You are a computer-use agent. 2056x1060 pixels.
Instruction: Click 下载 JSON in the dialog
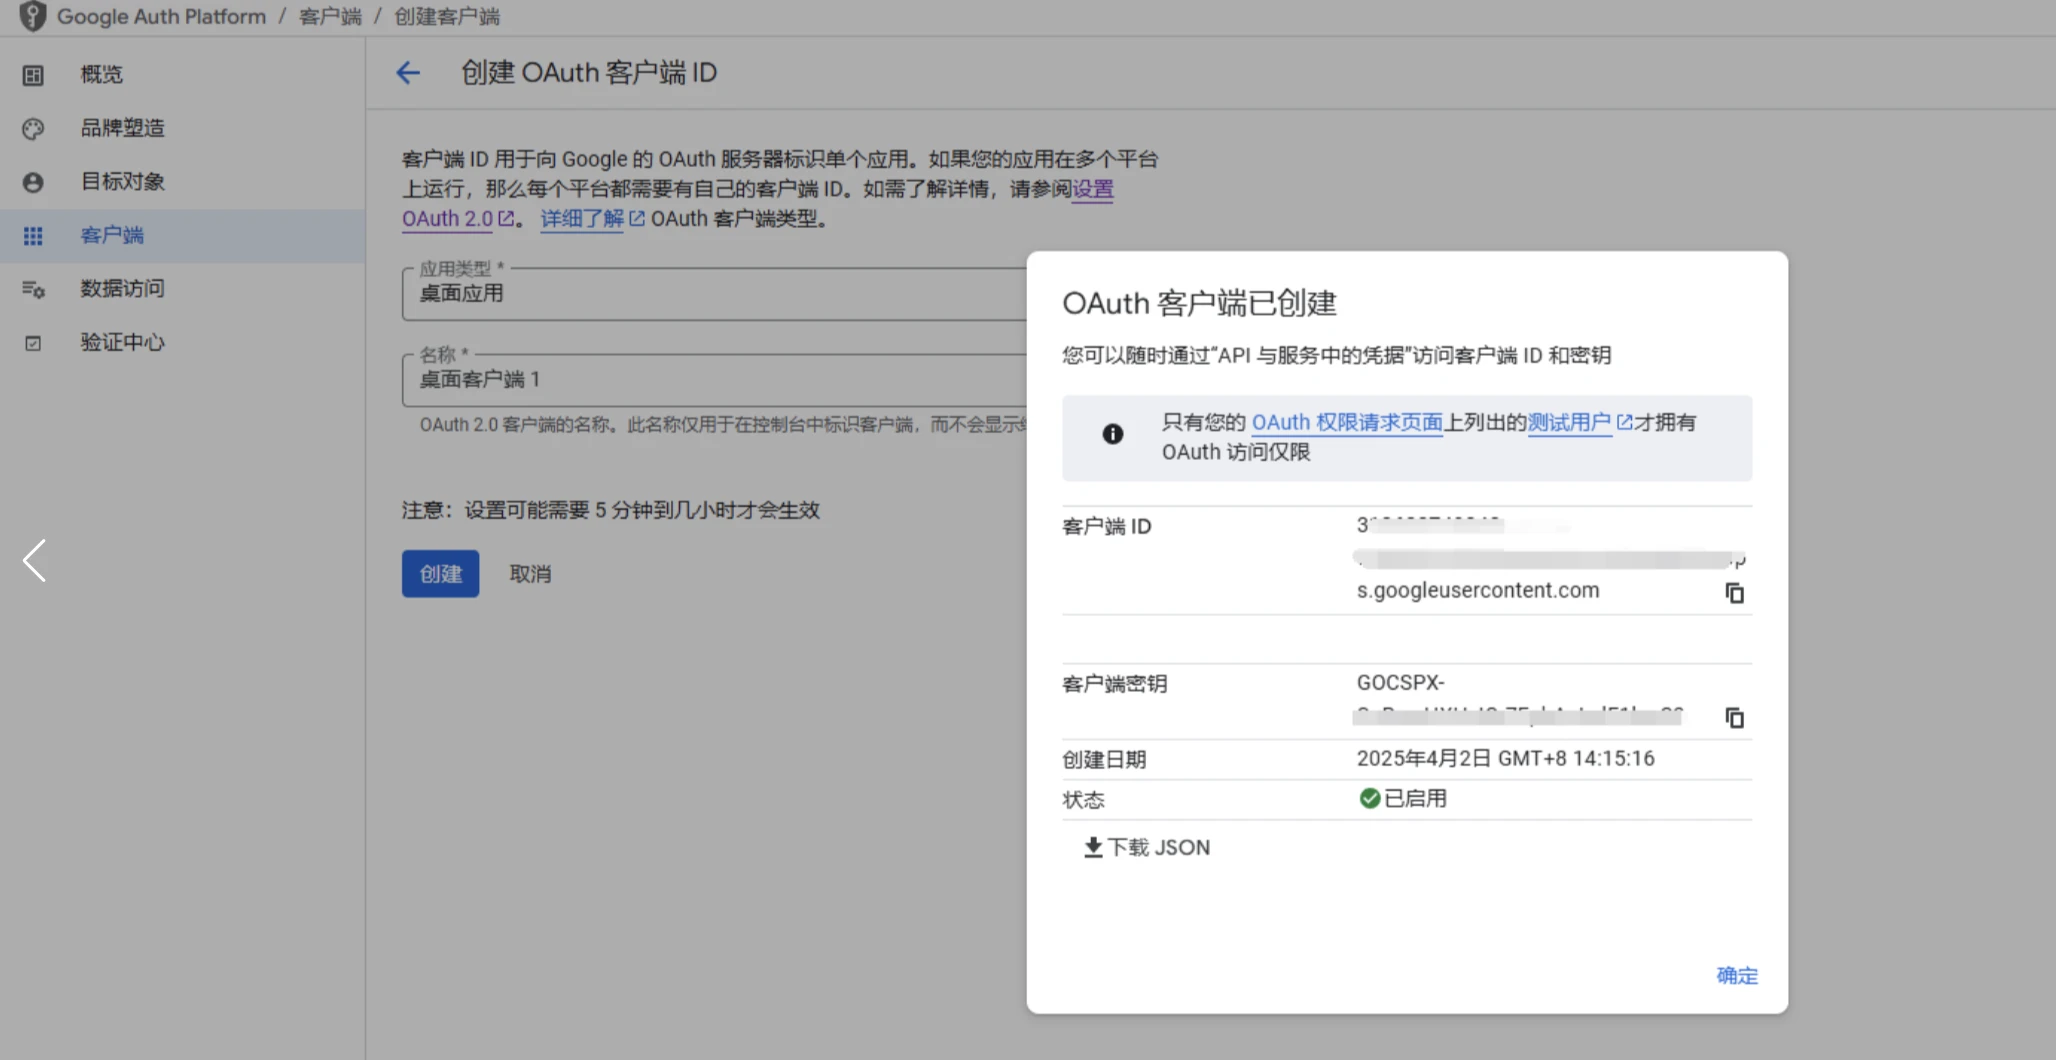(1147, 848)
